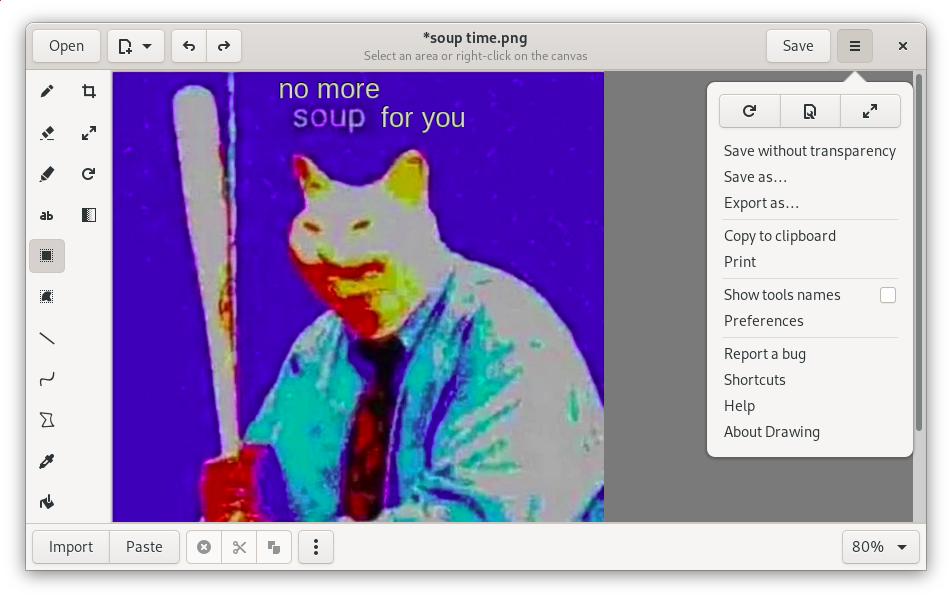Open more selection actions (three dots)
This screenshot has width=952, height=599.
coord(316,547)
